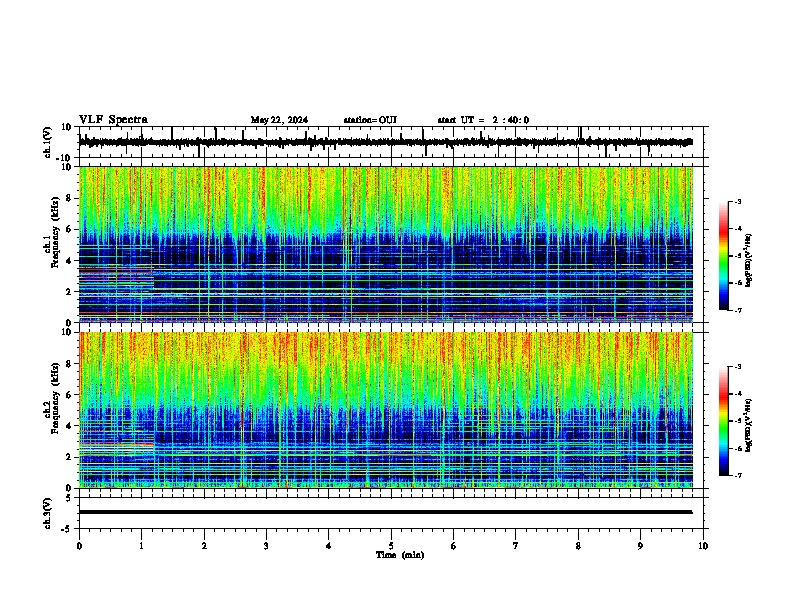Viewport: 792px width, 612px height.
Task: Click the "-5" tick on ch.3(V) axis
Action: tap(67, 529)
